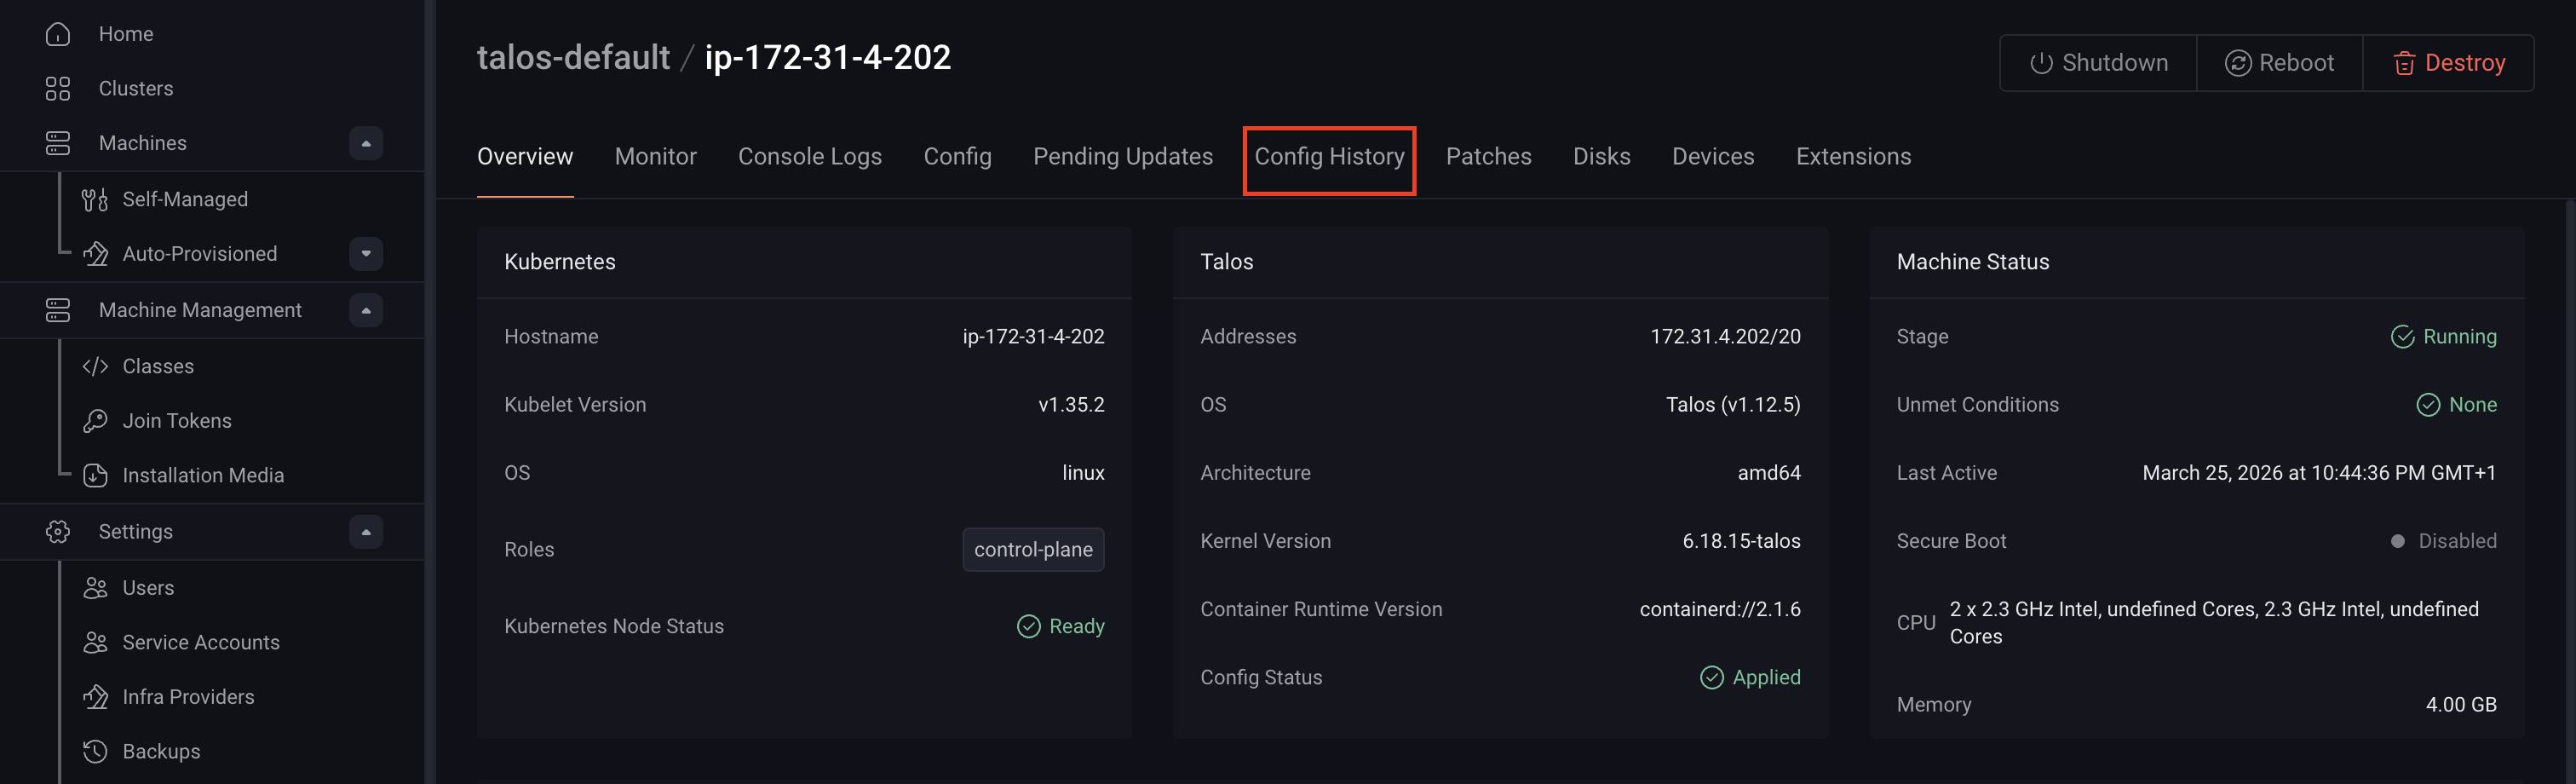Click the Service Accounts people icon
2576x784 pixels.
[x=95, y=642]
